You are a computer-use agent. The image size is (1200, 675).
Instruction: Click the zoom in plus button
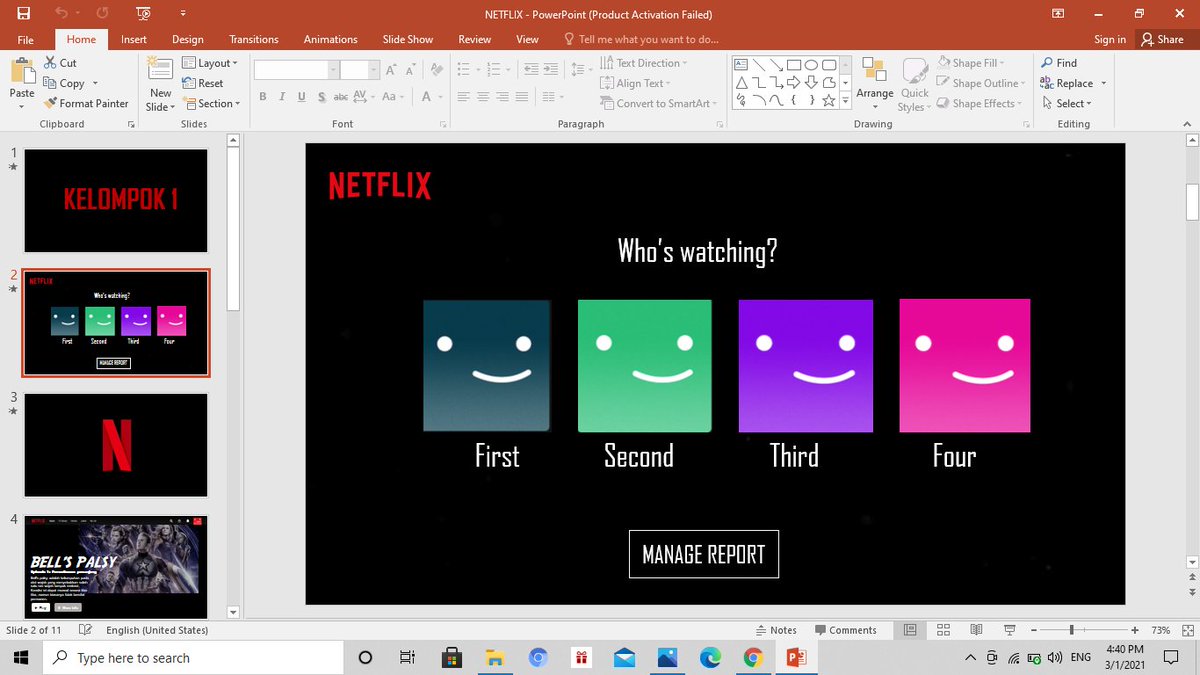1135,630
